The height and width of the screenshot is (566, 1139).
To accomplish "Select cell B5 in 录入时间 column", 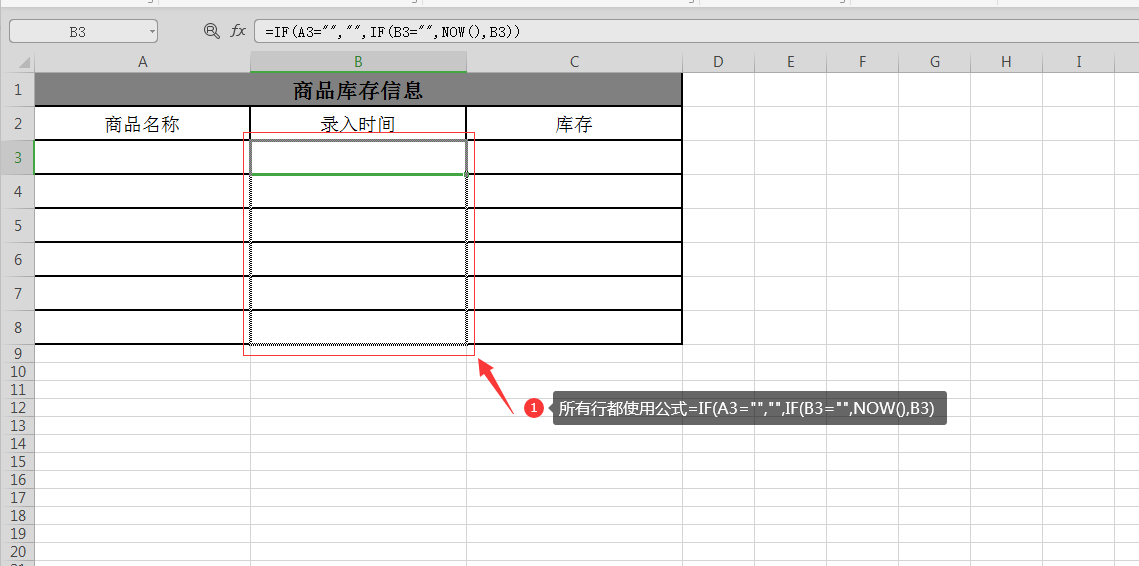I will pos(358,225).
